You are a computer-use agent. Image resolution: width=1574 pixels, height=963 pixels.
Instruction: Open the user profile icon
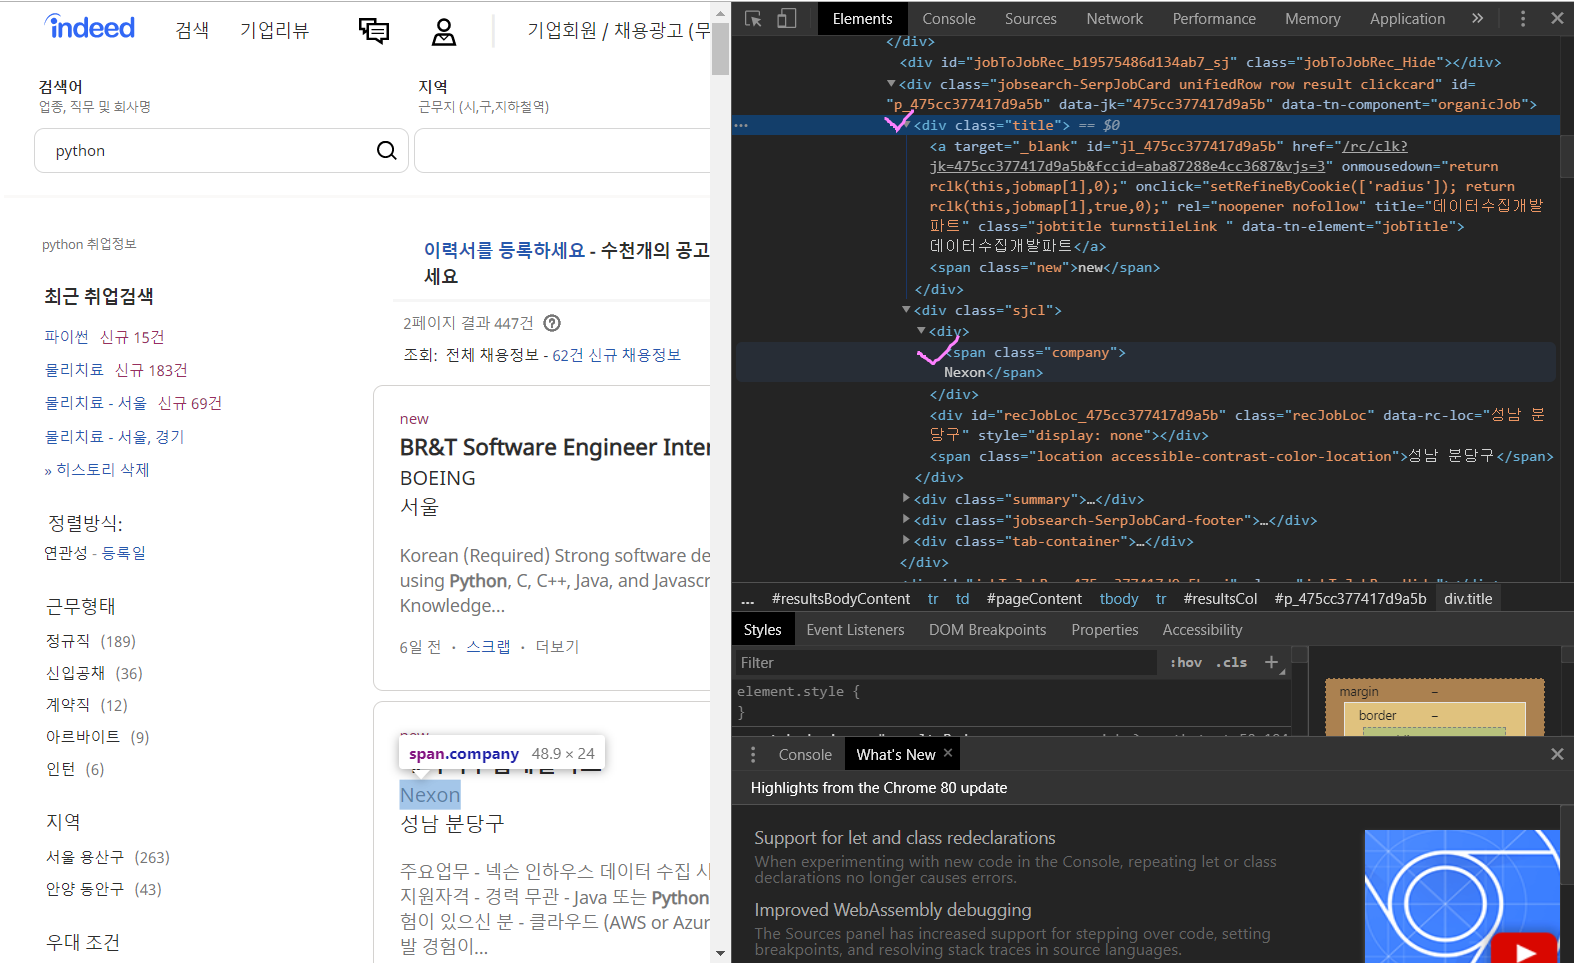tap(444, 32)
